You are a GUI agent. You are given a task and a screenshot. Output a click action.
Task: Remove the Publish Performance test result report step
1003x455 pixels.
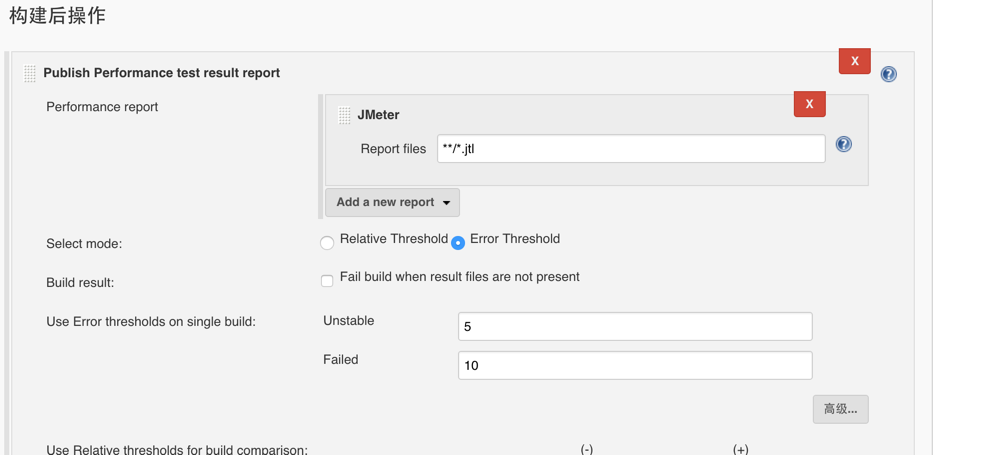(855, 61)
